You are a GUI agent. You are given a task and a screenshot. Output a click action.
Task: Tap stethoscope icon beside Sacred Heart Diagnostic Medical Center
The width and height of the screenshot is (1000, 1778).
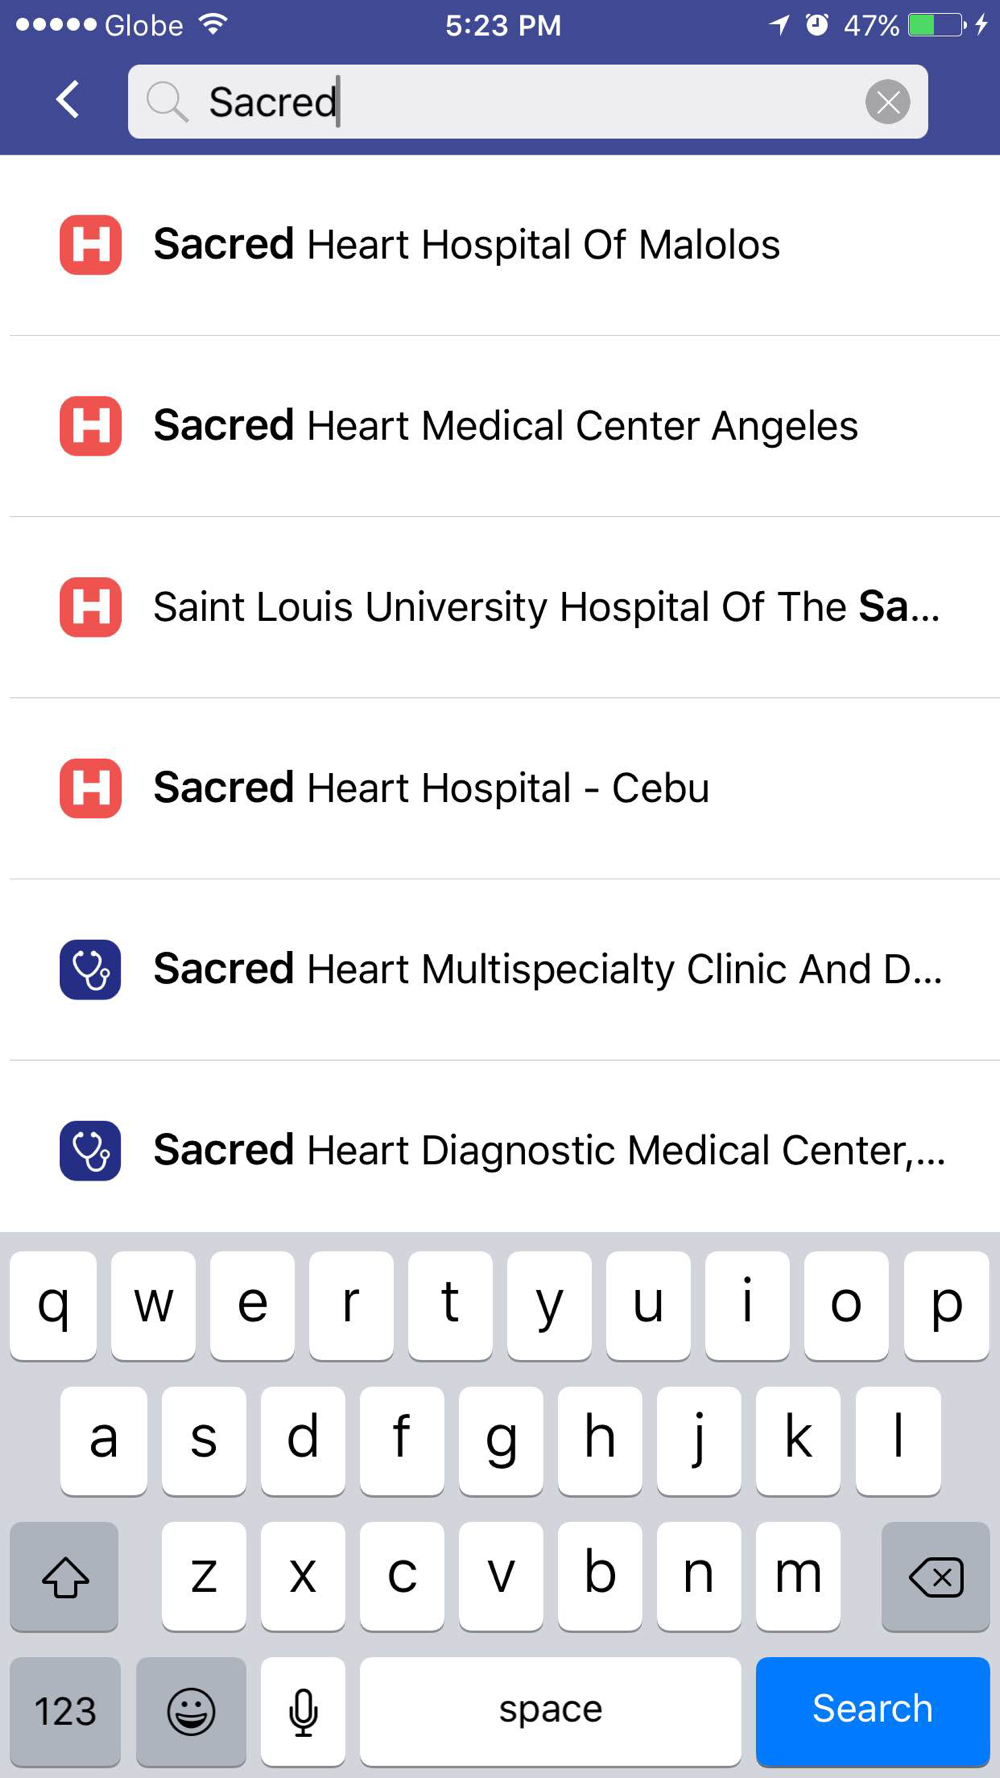(x=90, y=1150)
